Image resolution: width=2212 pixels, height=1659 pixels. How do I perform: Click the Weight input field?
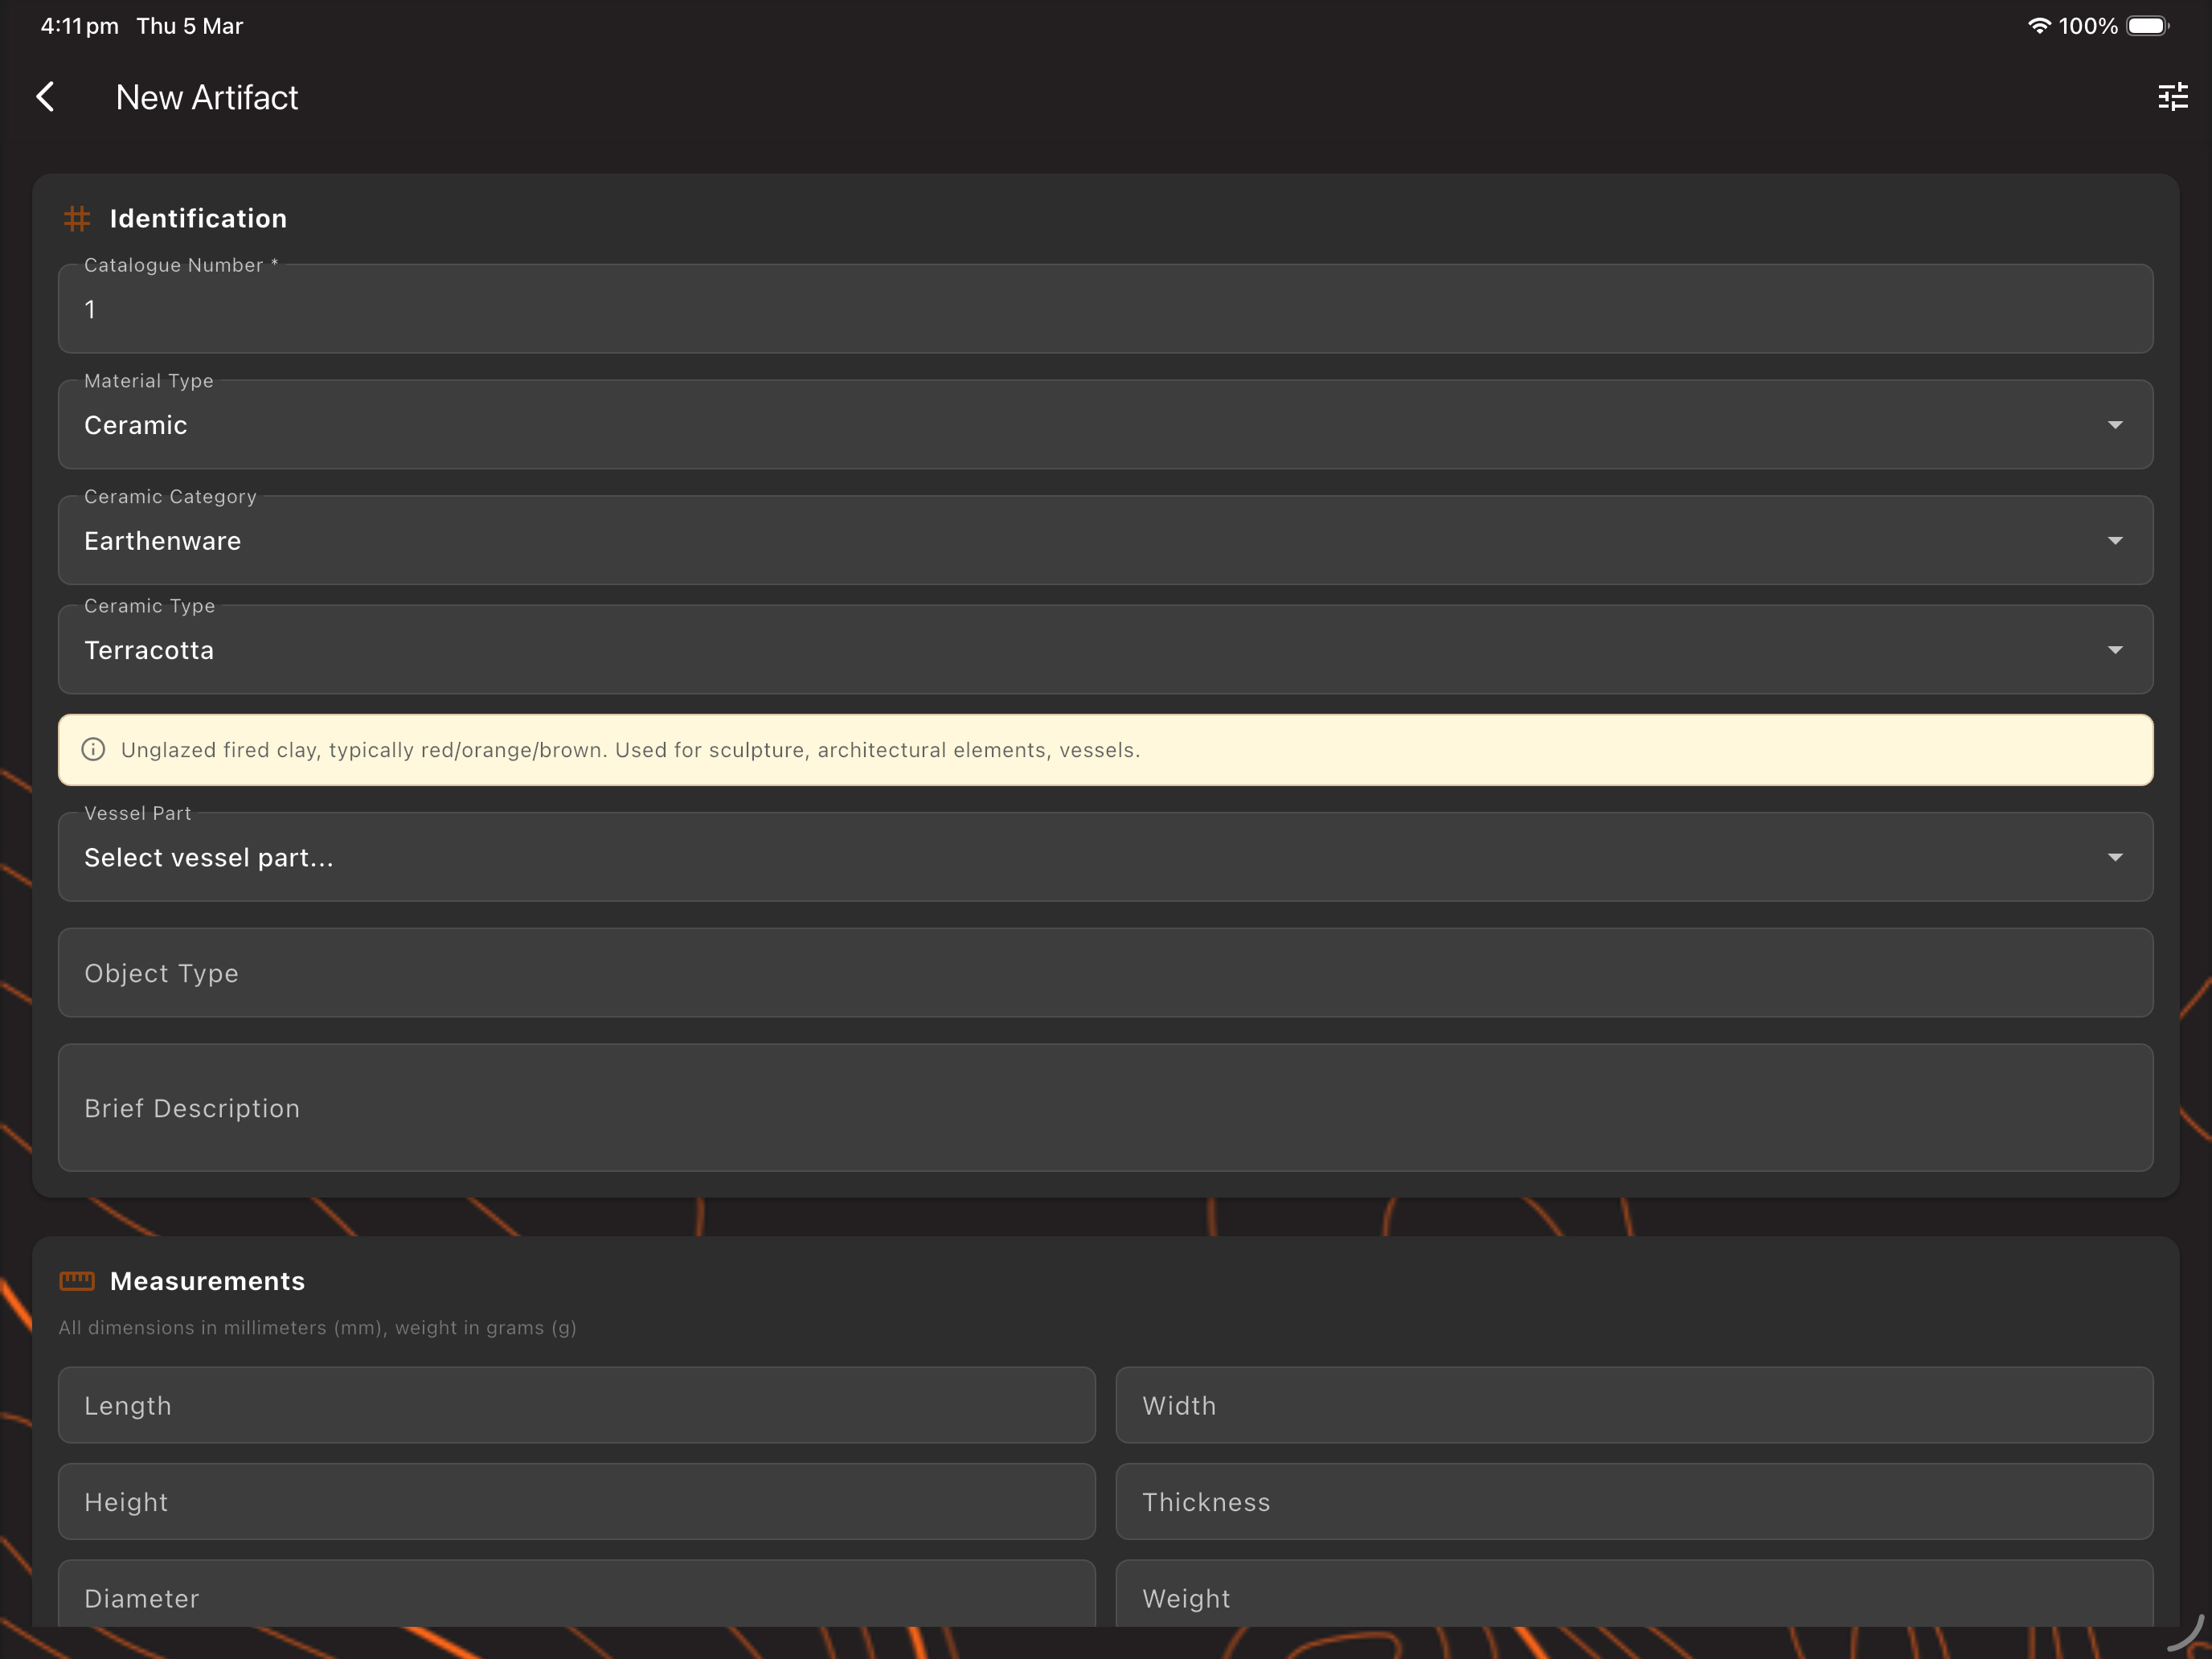coord(1634,1598)
